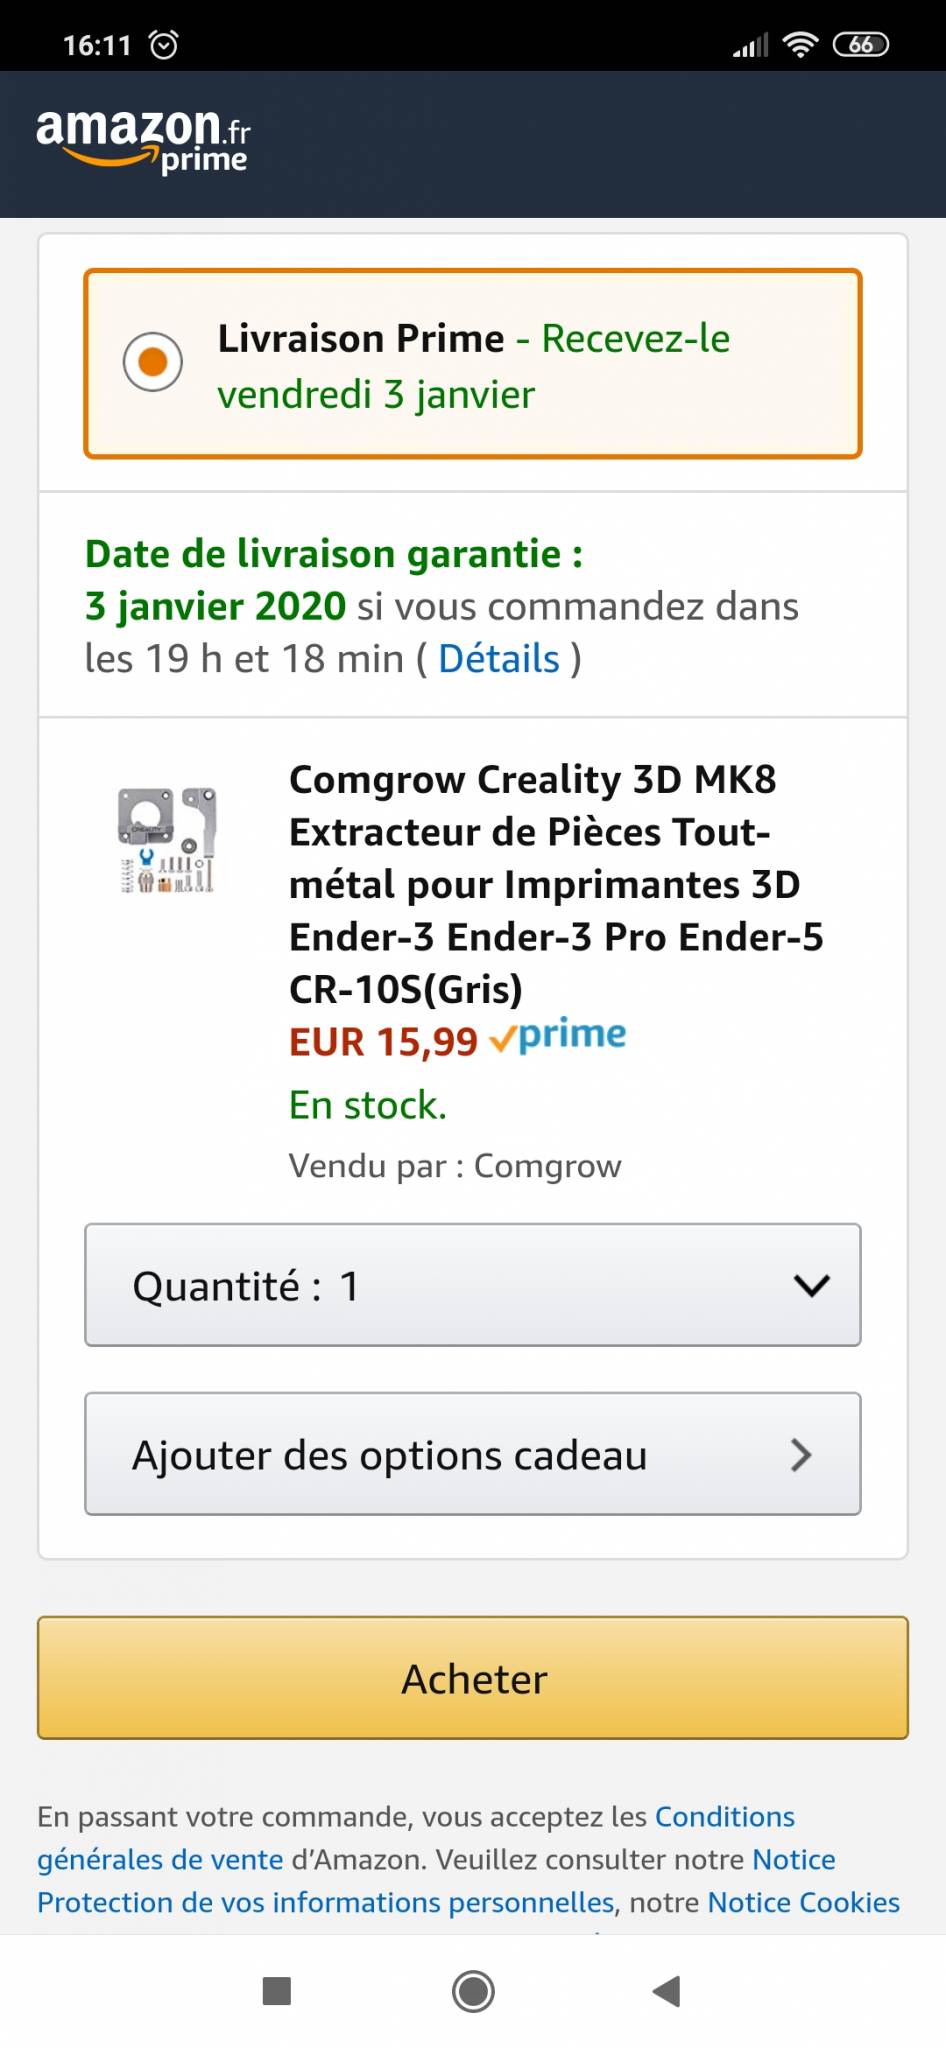Tap the Comgrow Creality 3D MK8 product title
Screen dimensions: 946x2048
(555, 883)
